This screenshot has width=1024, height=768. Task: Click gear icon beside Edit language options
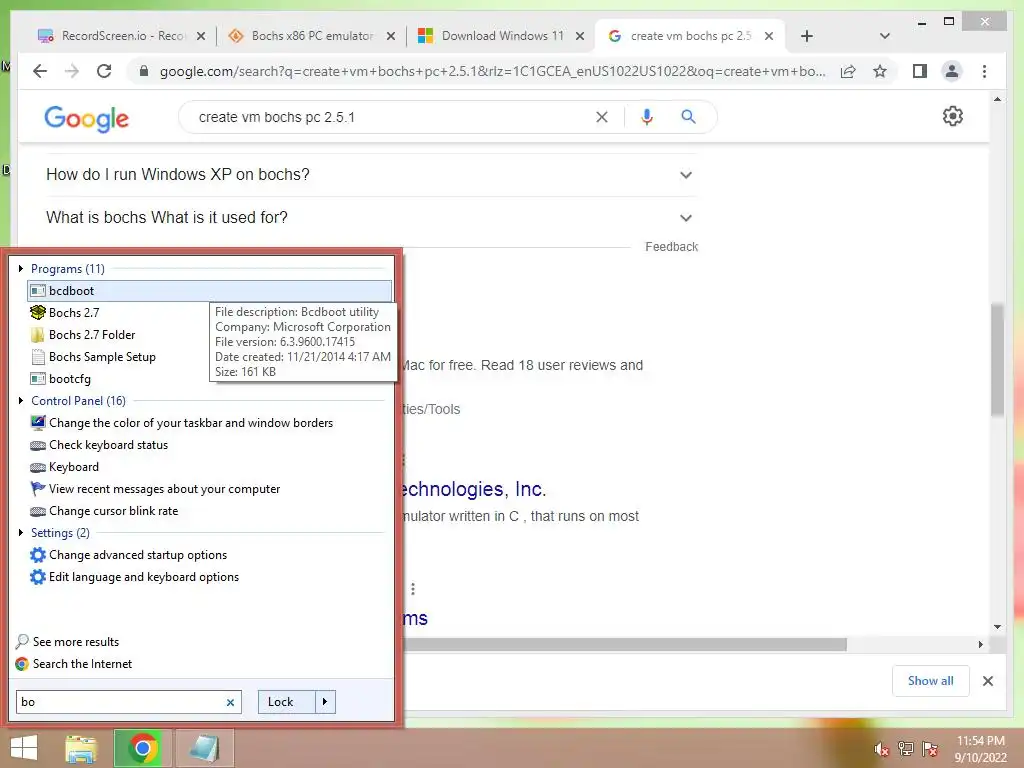pos(38,577)
